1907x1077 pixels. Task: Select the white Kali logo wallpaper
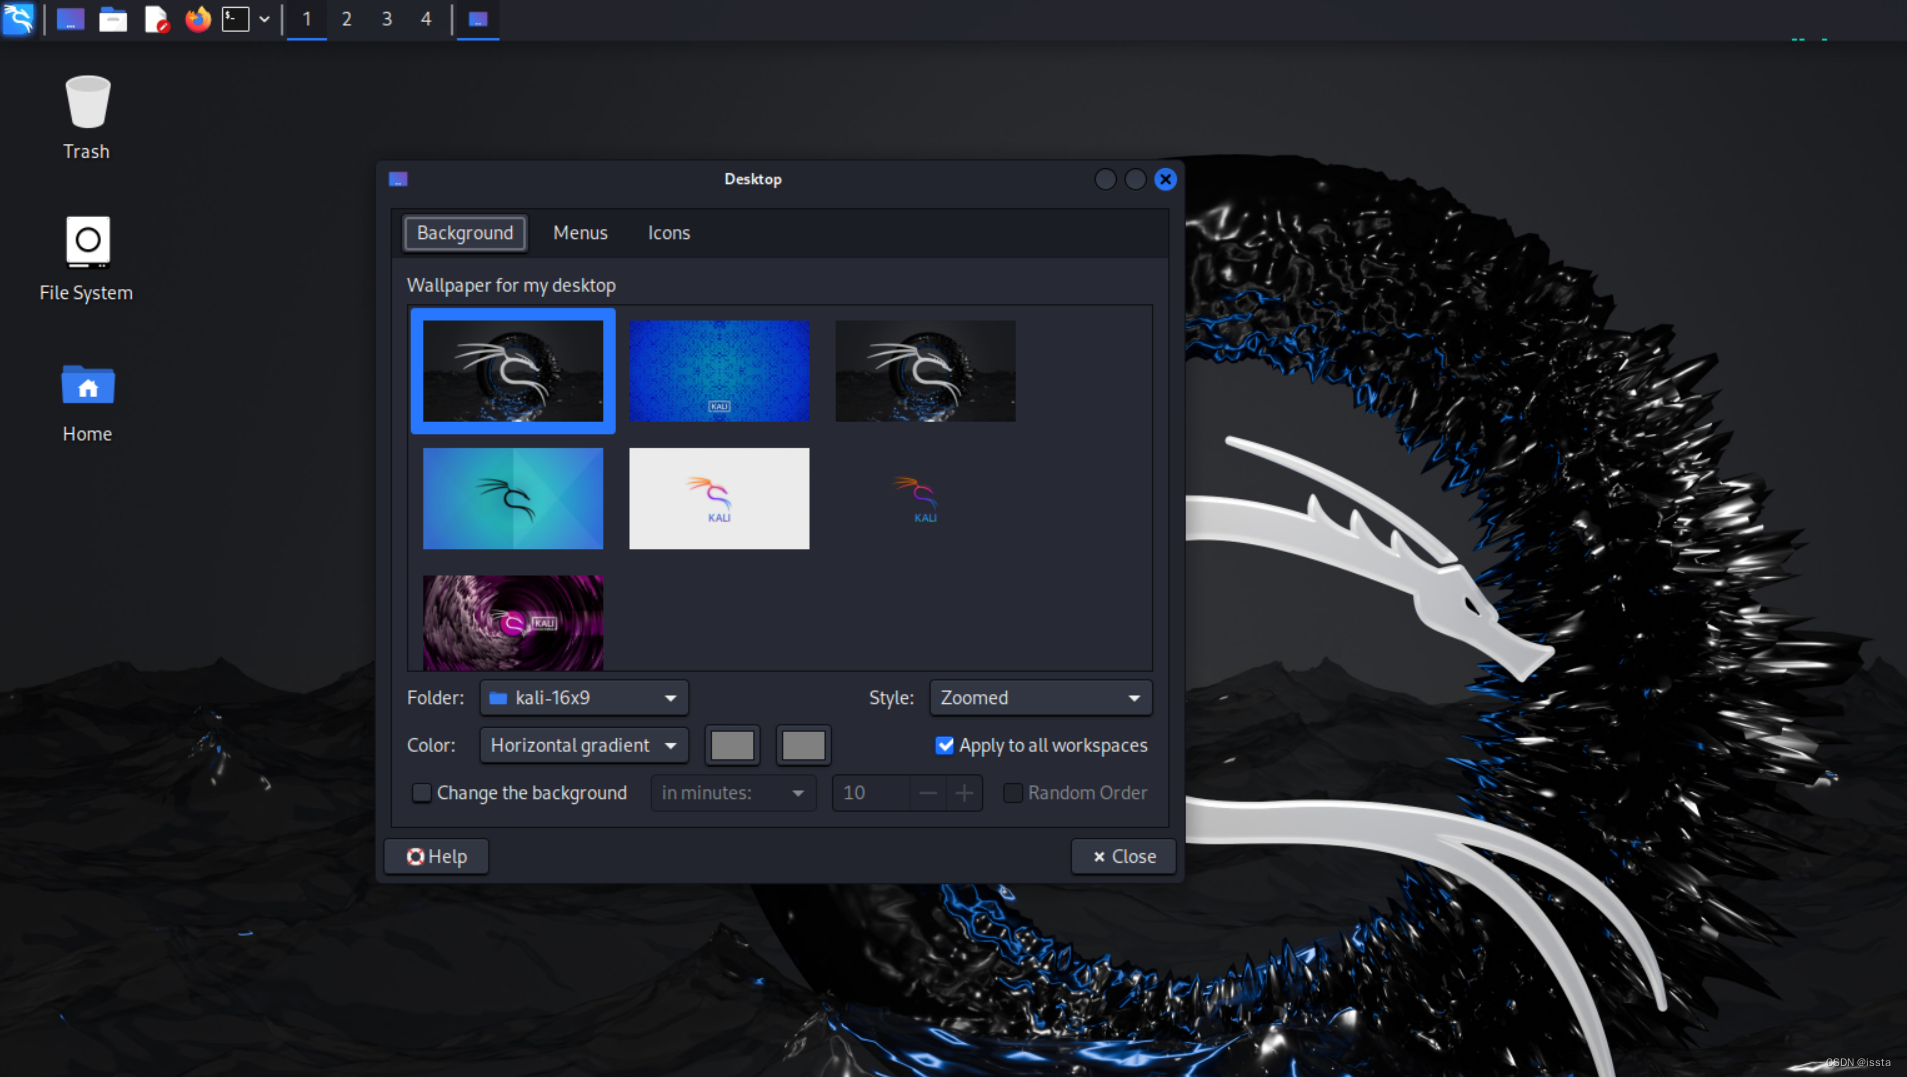(x=719, y=498)
